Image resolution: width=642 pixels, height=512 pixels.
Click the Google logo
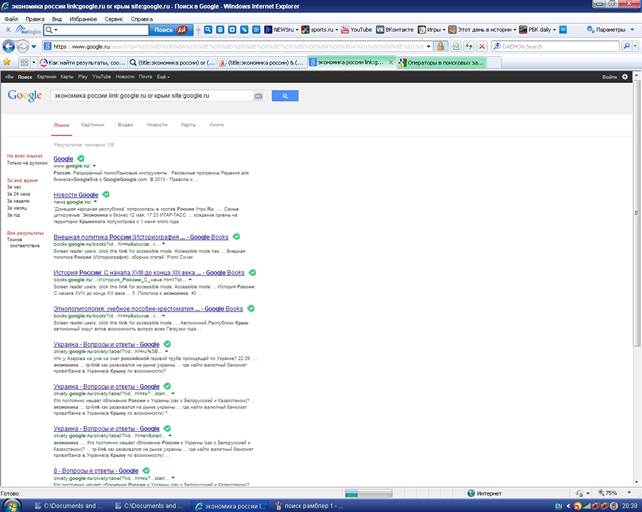(x=25, y=95)
